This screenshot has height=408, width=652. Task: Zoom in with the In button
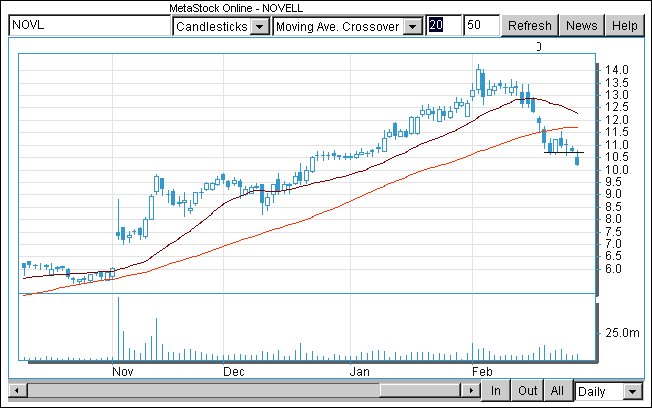pyautogui.click(x=496, y=391)
